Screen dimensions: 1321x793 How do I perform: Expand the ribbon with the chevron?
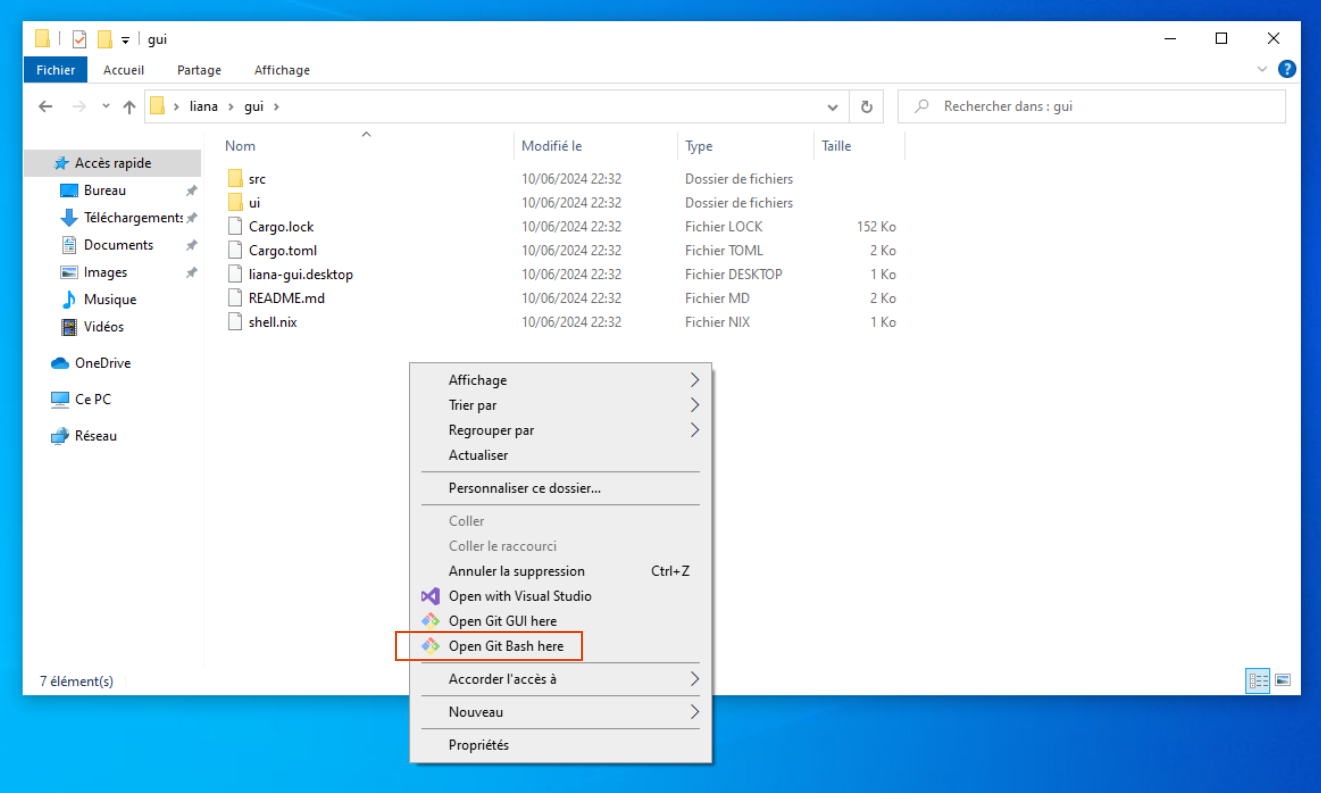[1262, 69]
